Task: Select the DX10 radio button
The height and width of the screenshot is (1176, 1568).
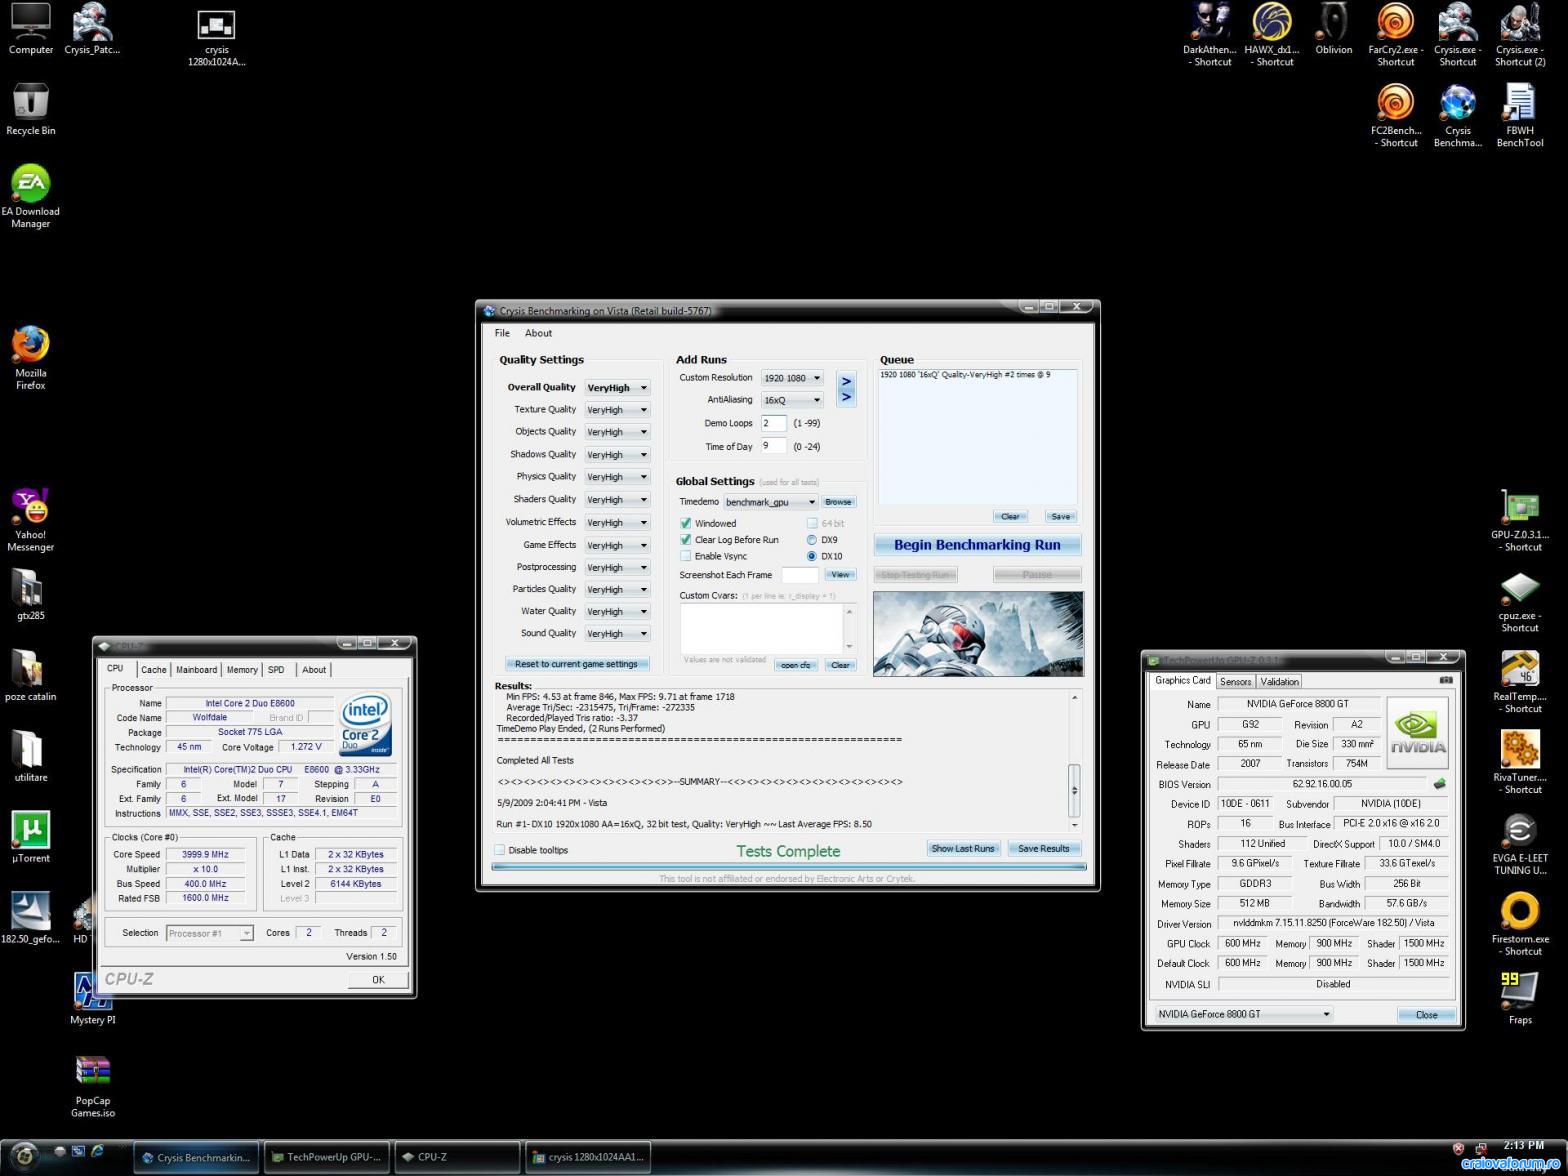Action: pyautogui.click(x=812, y=555)
